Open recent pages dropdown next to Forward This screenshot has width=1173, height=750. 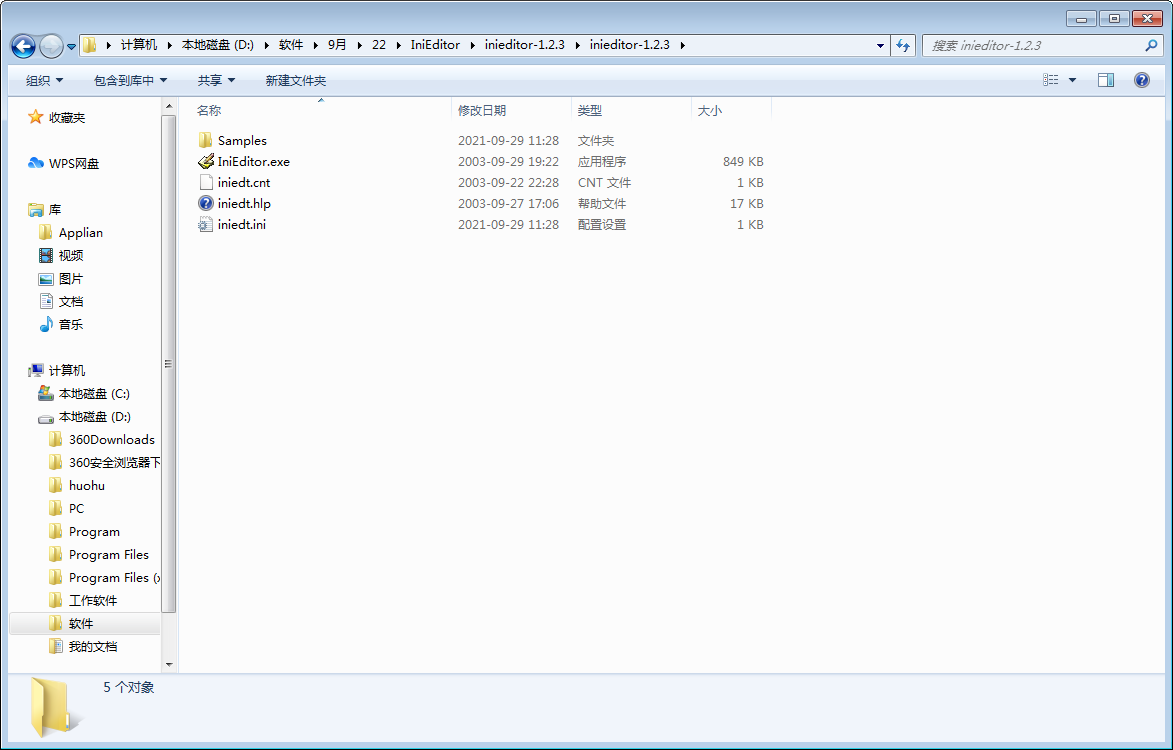(x=72, y=46)
